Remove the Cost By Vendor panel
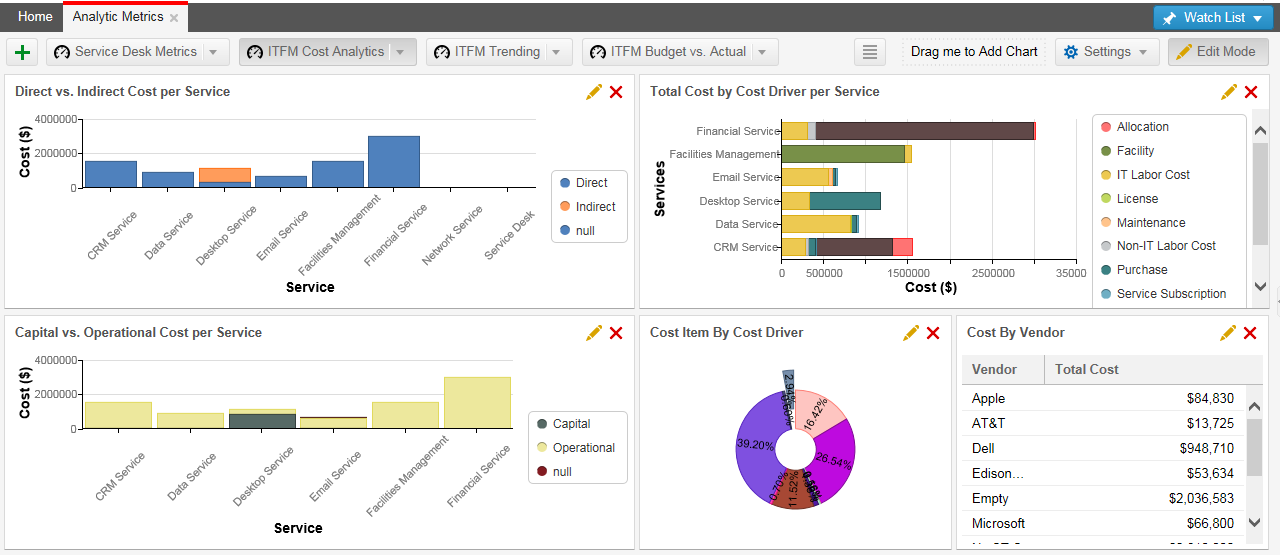Image resolution: width=1280 pixels, height=555 pixels. click(1250, 333)
